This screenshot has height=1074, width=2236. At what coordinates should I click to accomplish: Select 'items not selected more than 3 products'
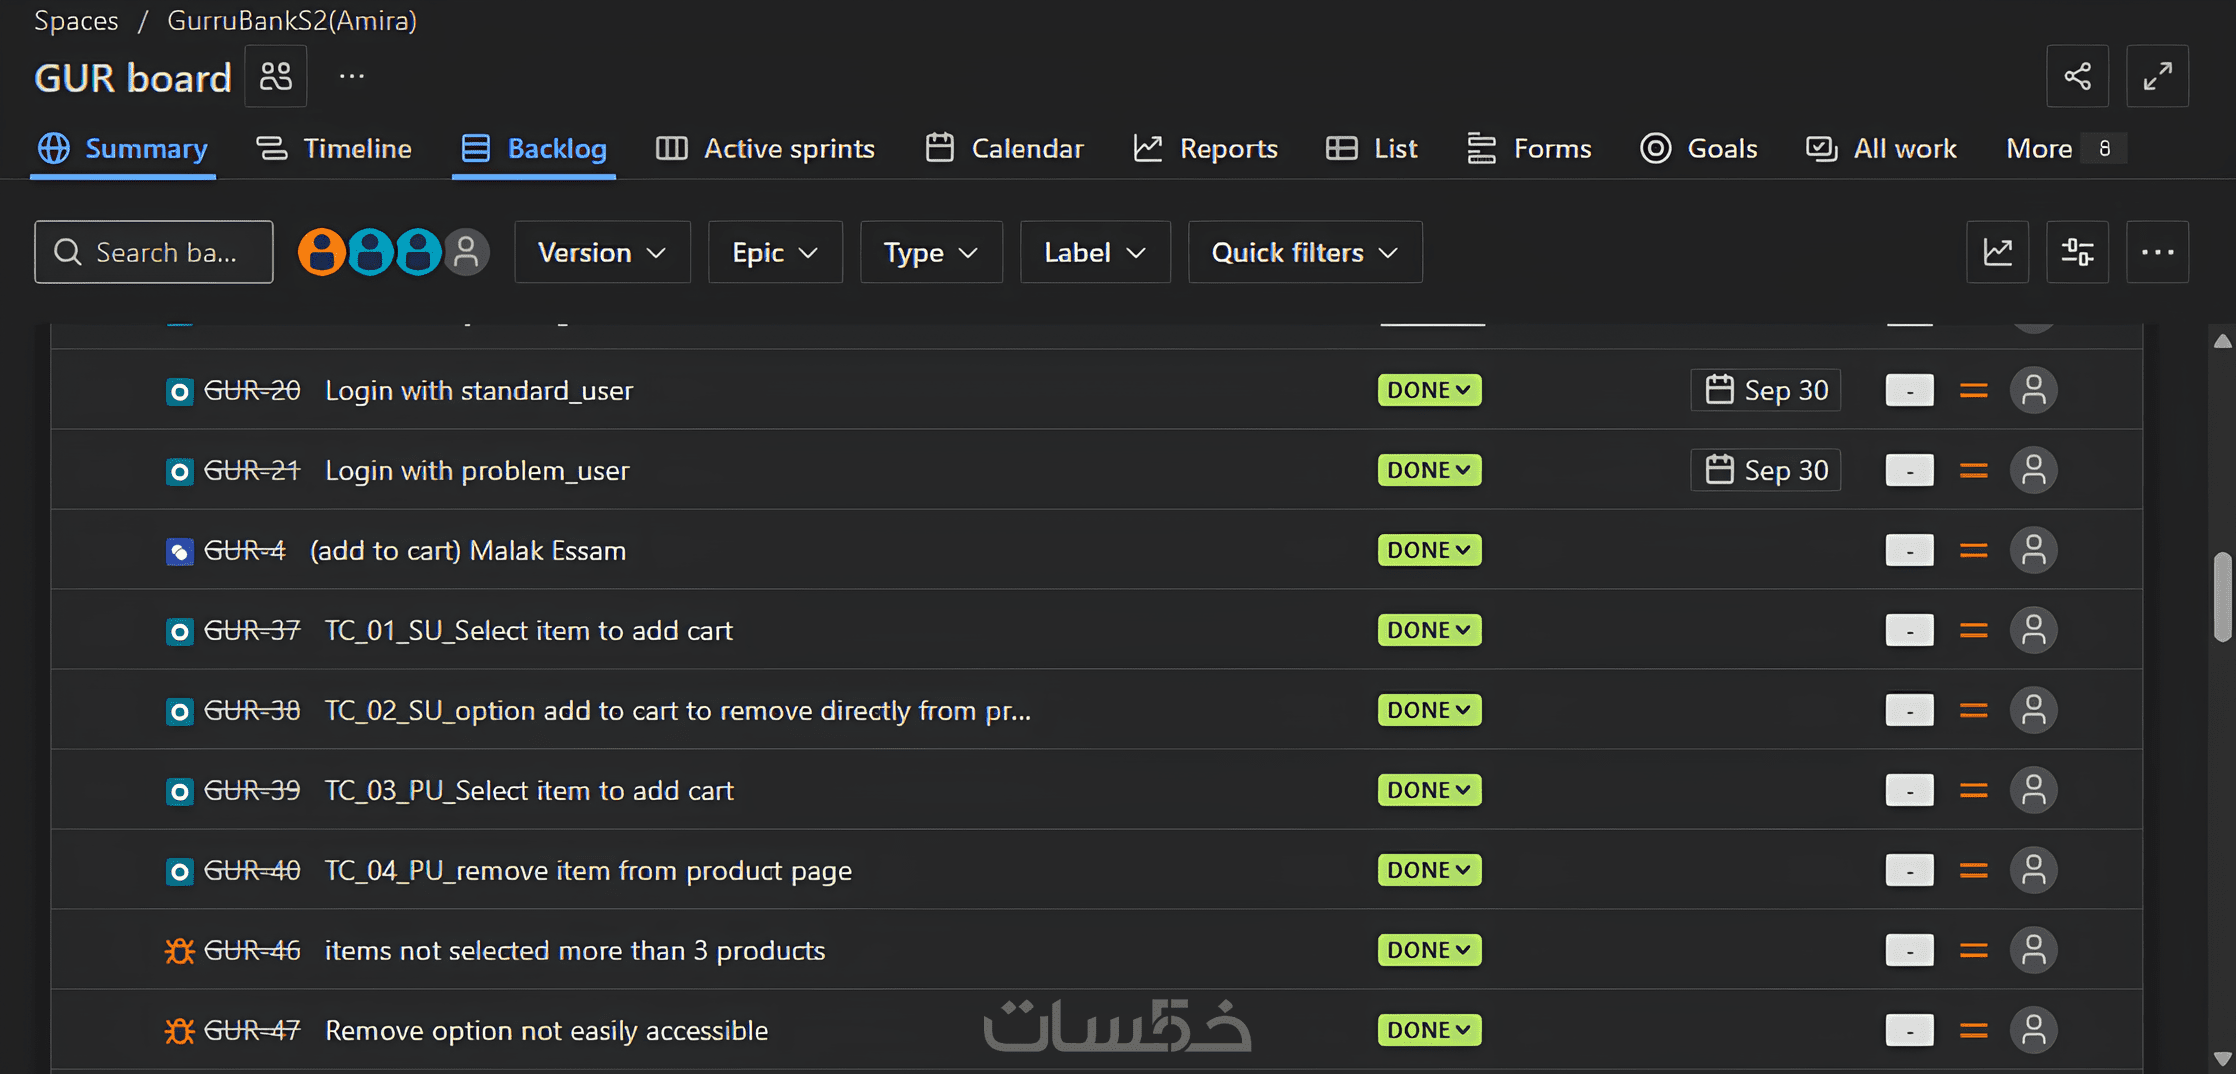click(x=575, y=951)
